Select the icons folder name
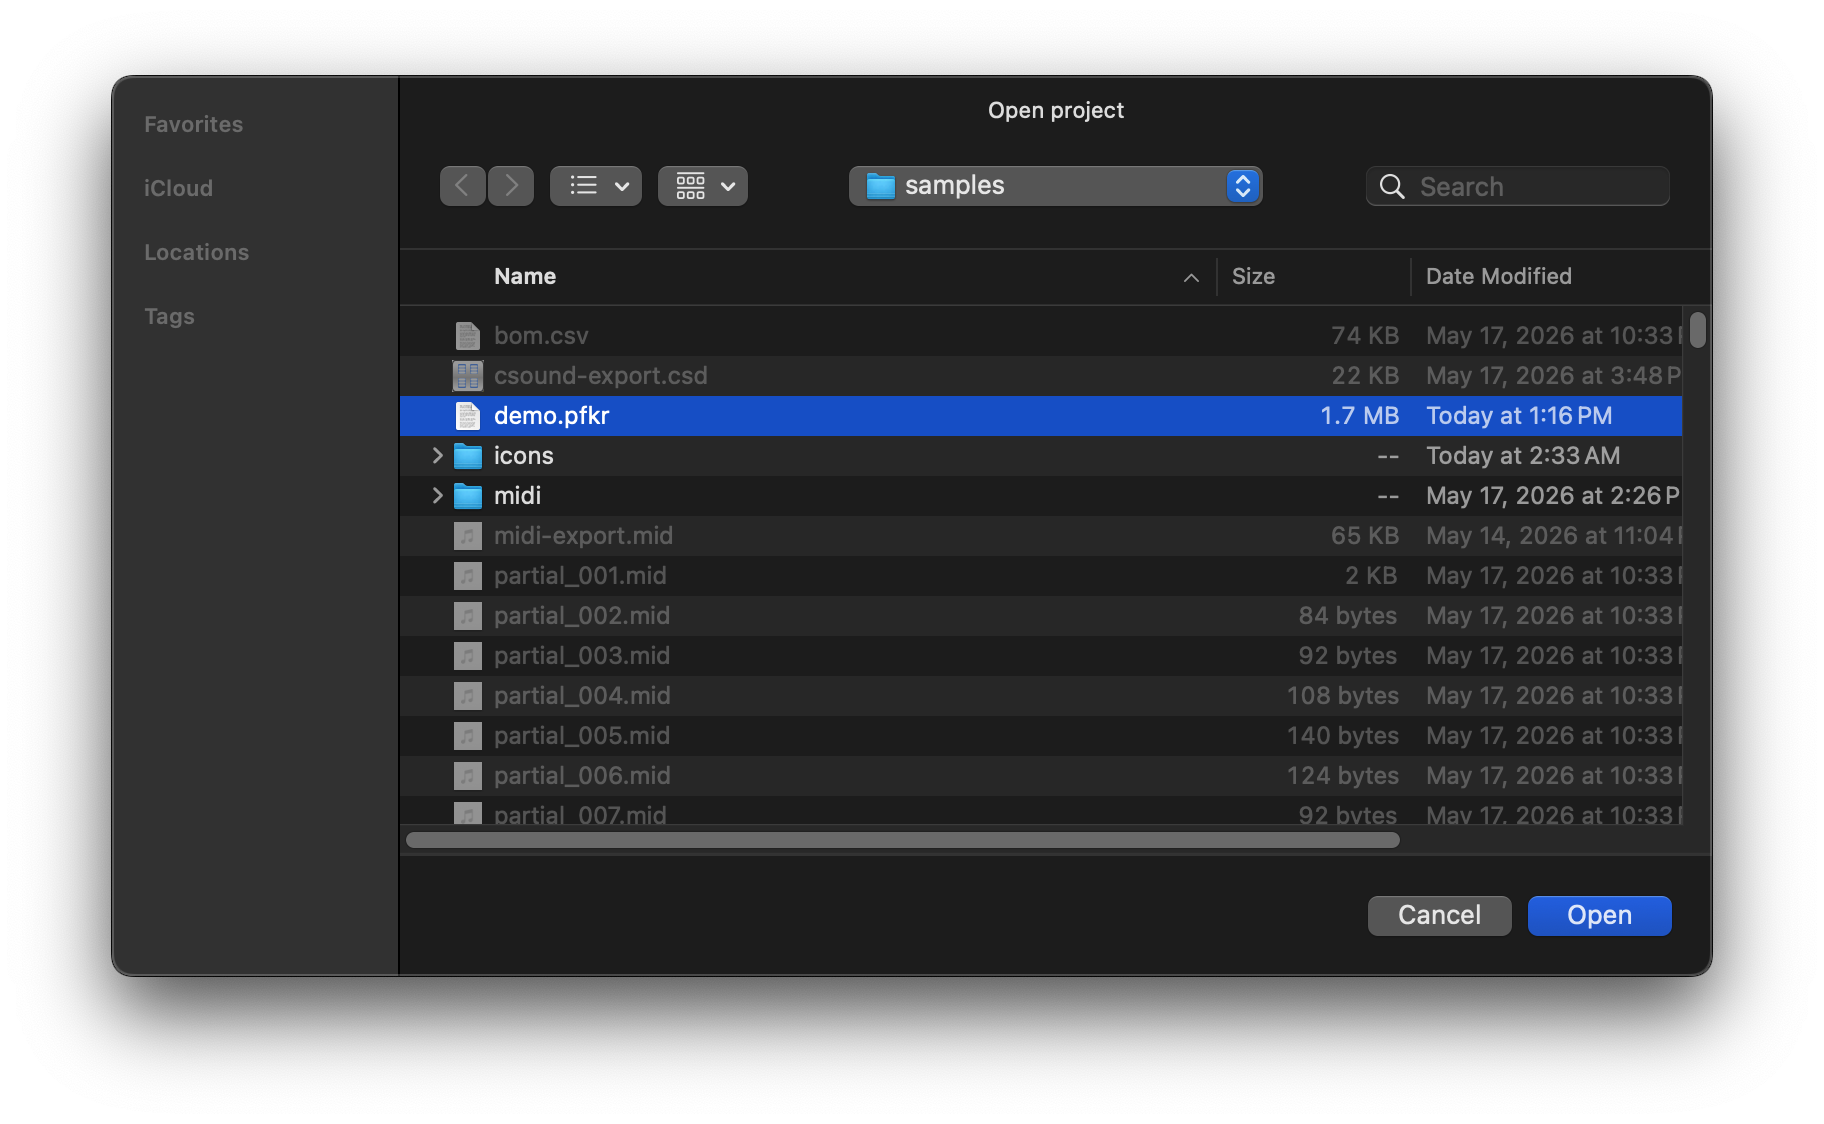This screenshot has height=1124, width=1824. click(x=524, y=456)
